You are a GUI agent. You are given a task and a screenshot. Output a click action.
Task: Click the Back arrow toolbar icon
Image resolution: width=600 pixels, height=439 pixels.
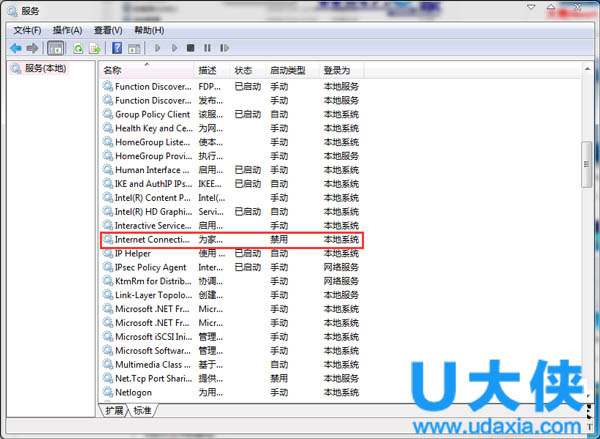[x=15, y=48]
